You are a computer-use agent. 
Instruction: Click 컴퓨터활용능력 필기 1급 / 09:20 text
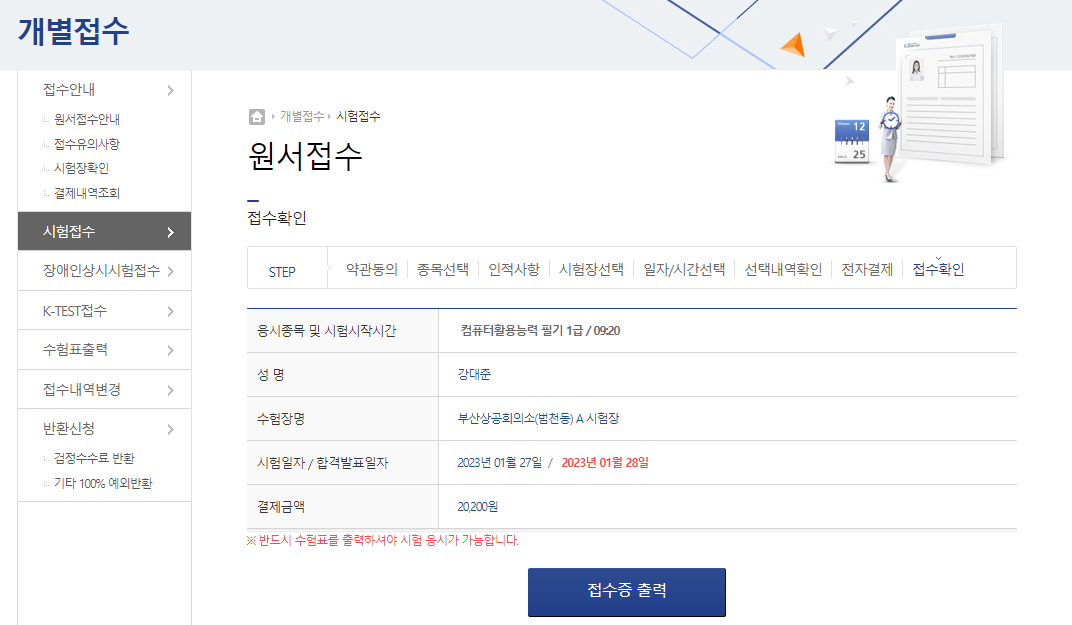(x=540, y=331)
